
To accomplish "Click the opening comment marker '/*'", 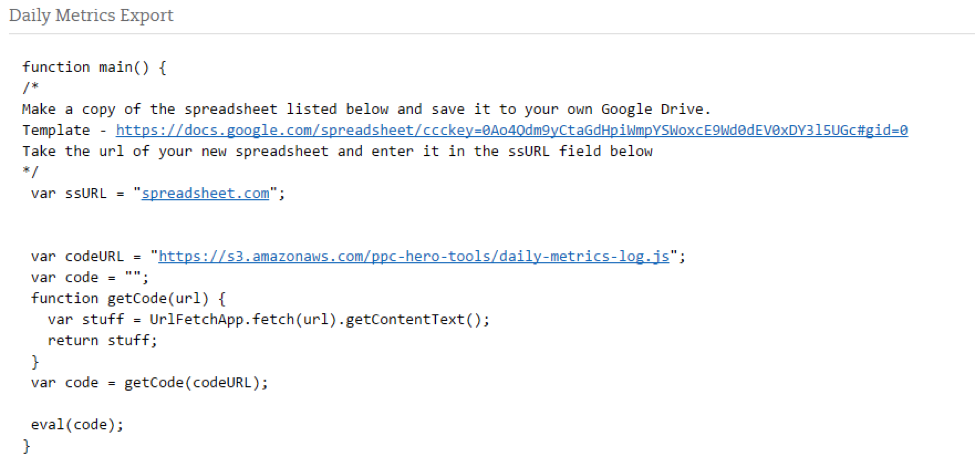I will coord(30,88).
